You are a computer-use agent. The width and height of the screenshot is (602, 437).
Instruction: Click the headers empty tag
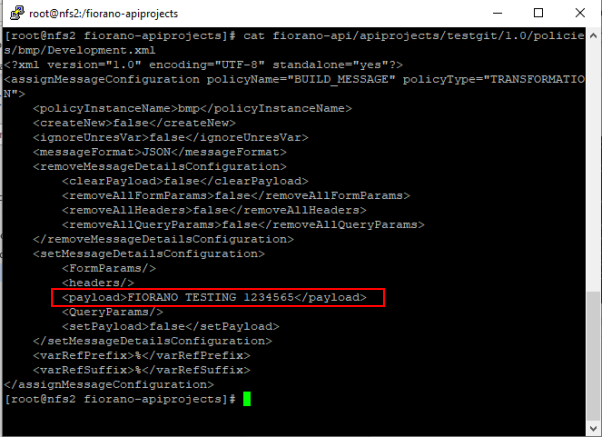98,283
